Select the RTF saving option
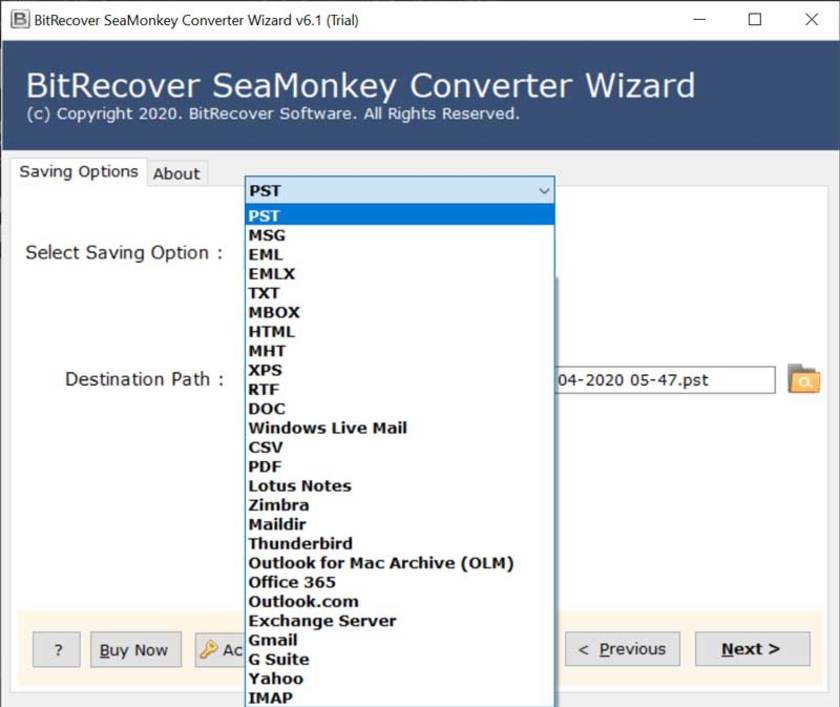This screenshot has height=707, width=840. tap(400, 389)
